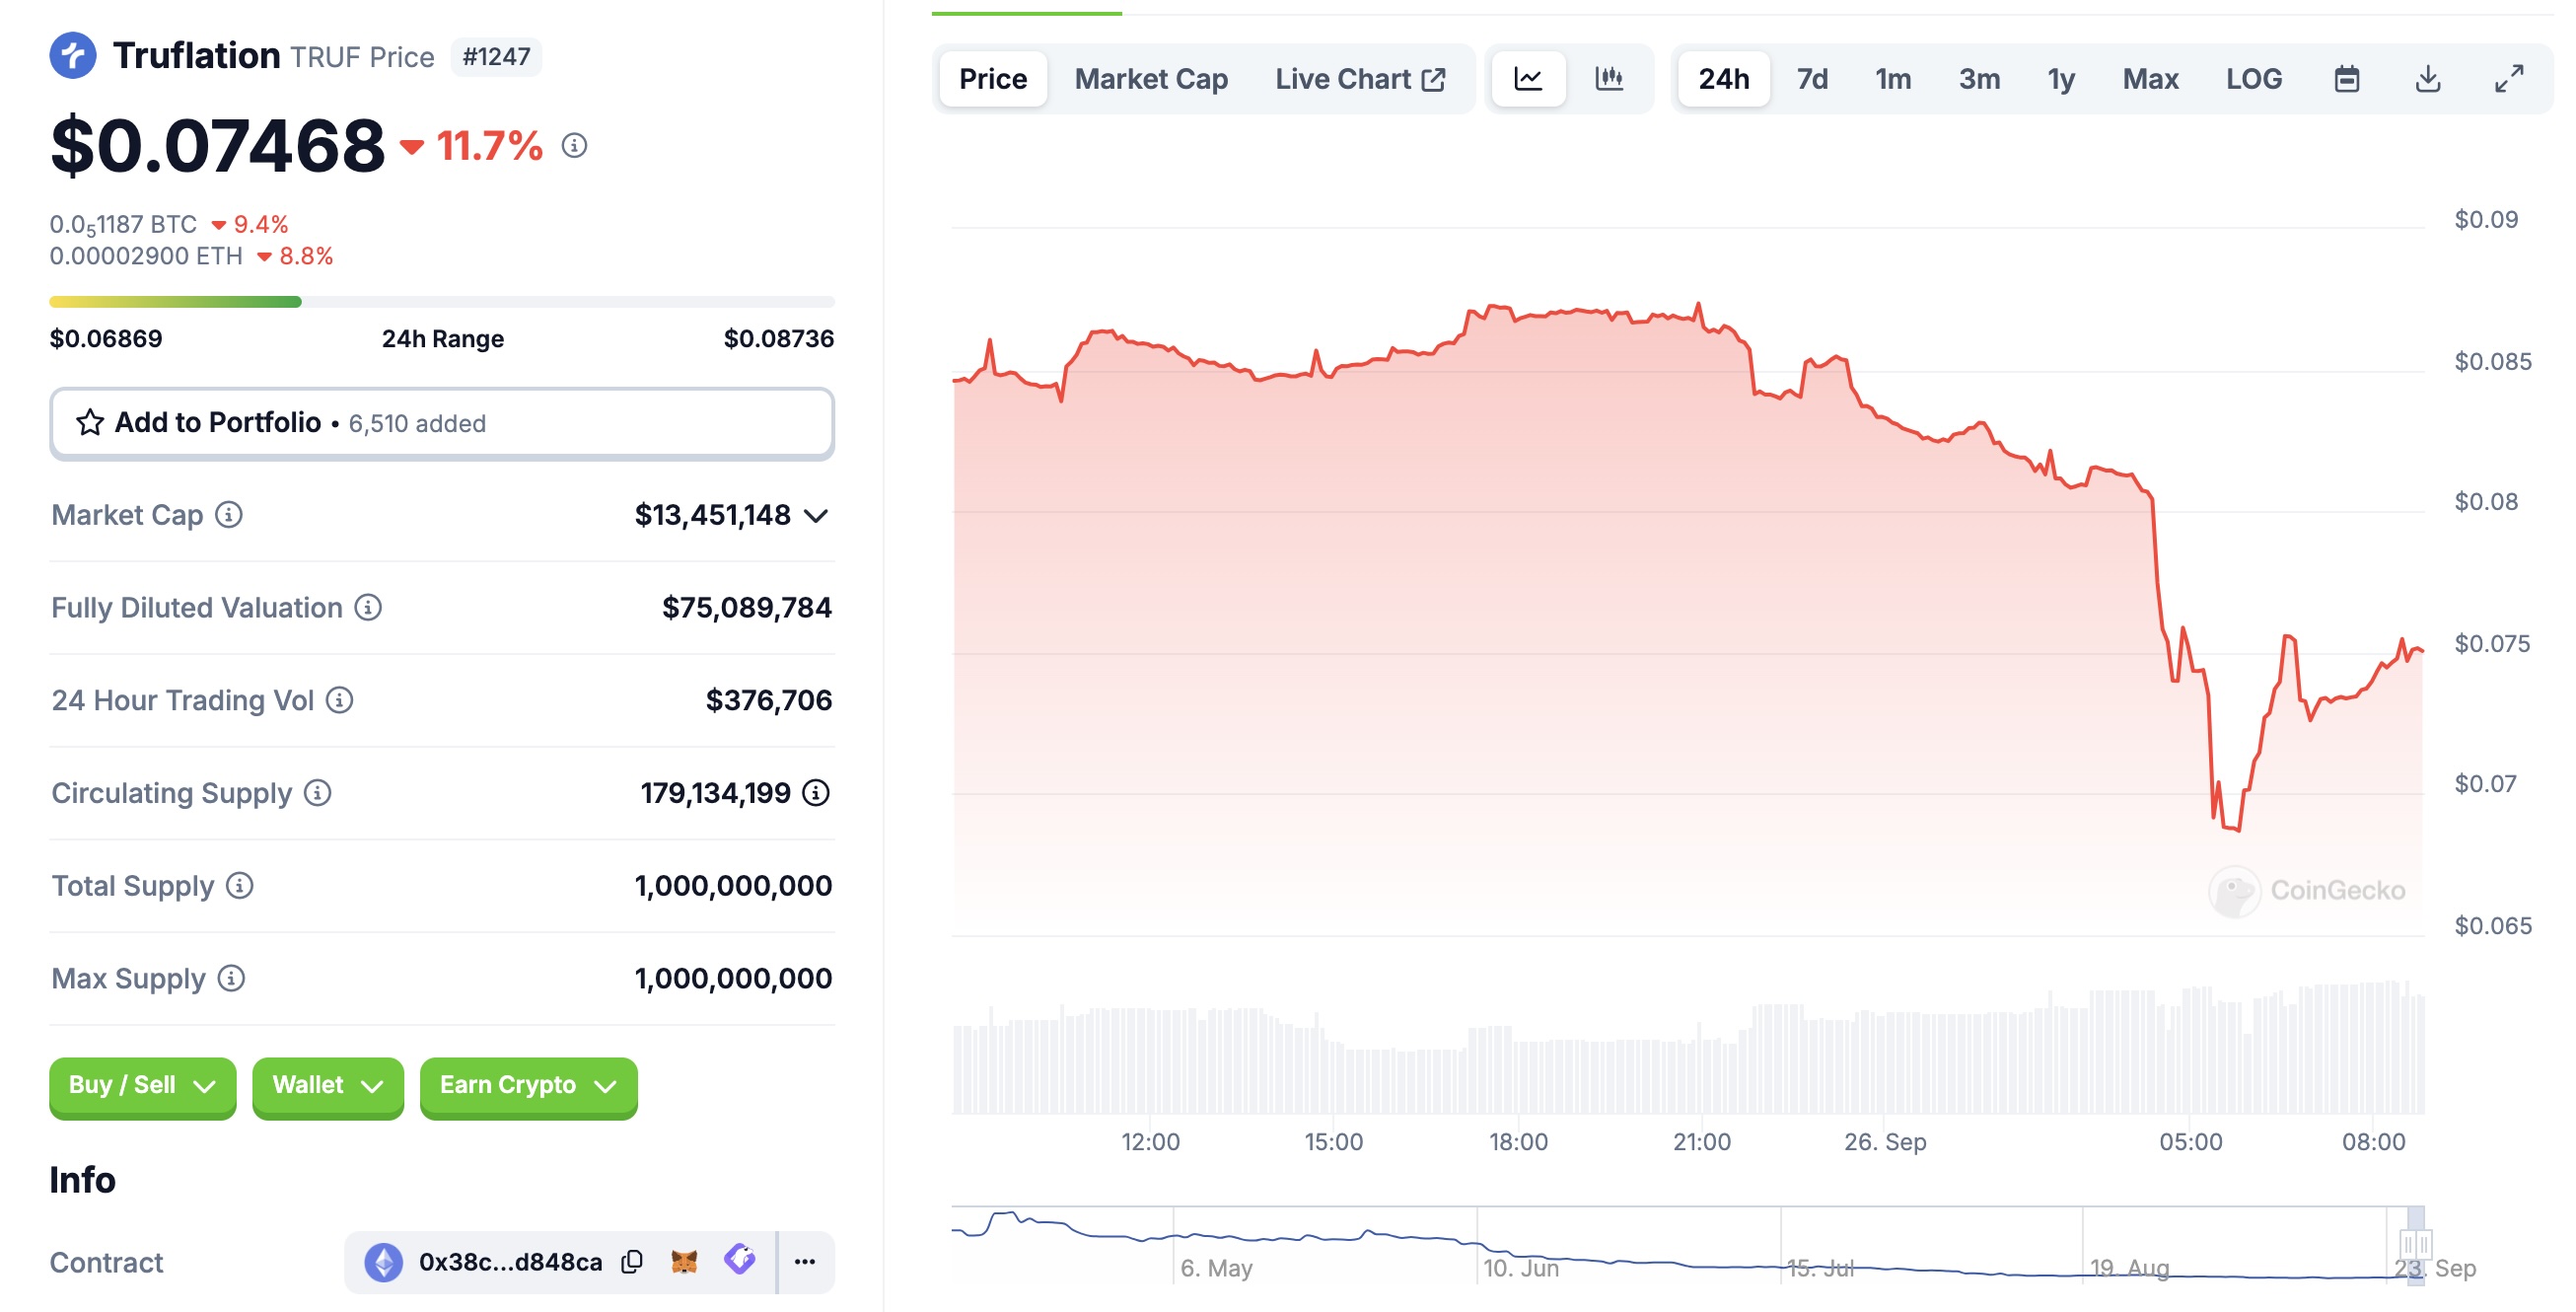The height and width of the screenshot is (1312, 2576).
Task: Open Buy / Sell dropdown
Action: (x=143, y=1087)
